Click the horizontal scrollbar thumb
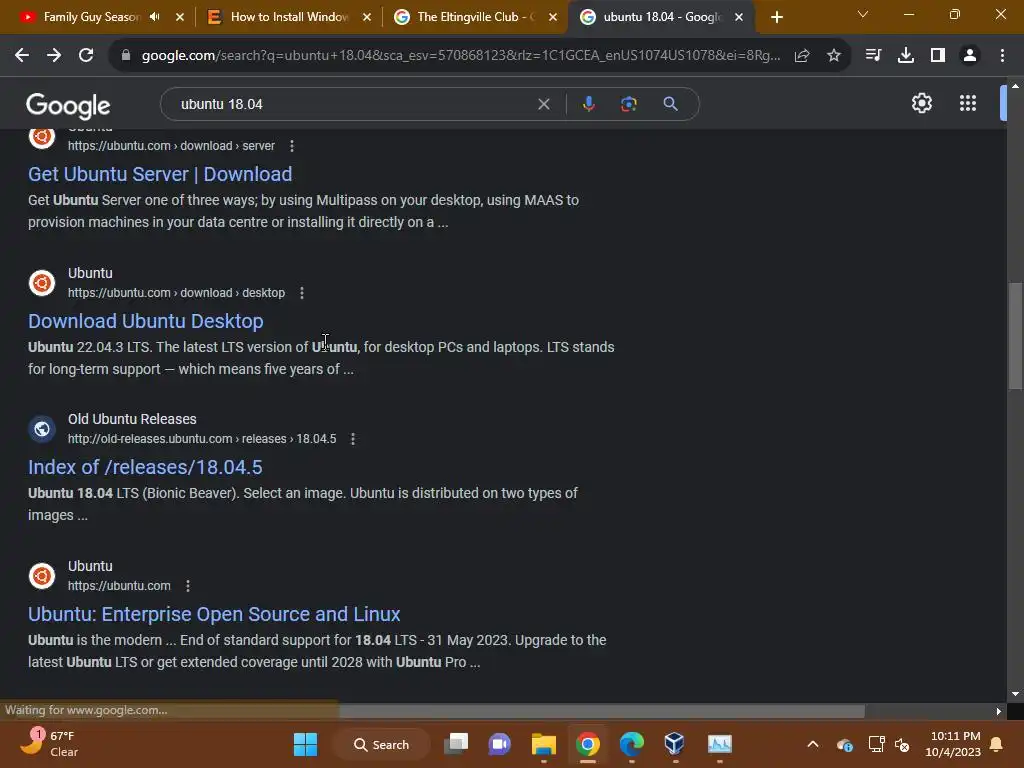 coord(601,711)
